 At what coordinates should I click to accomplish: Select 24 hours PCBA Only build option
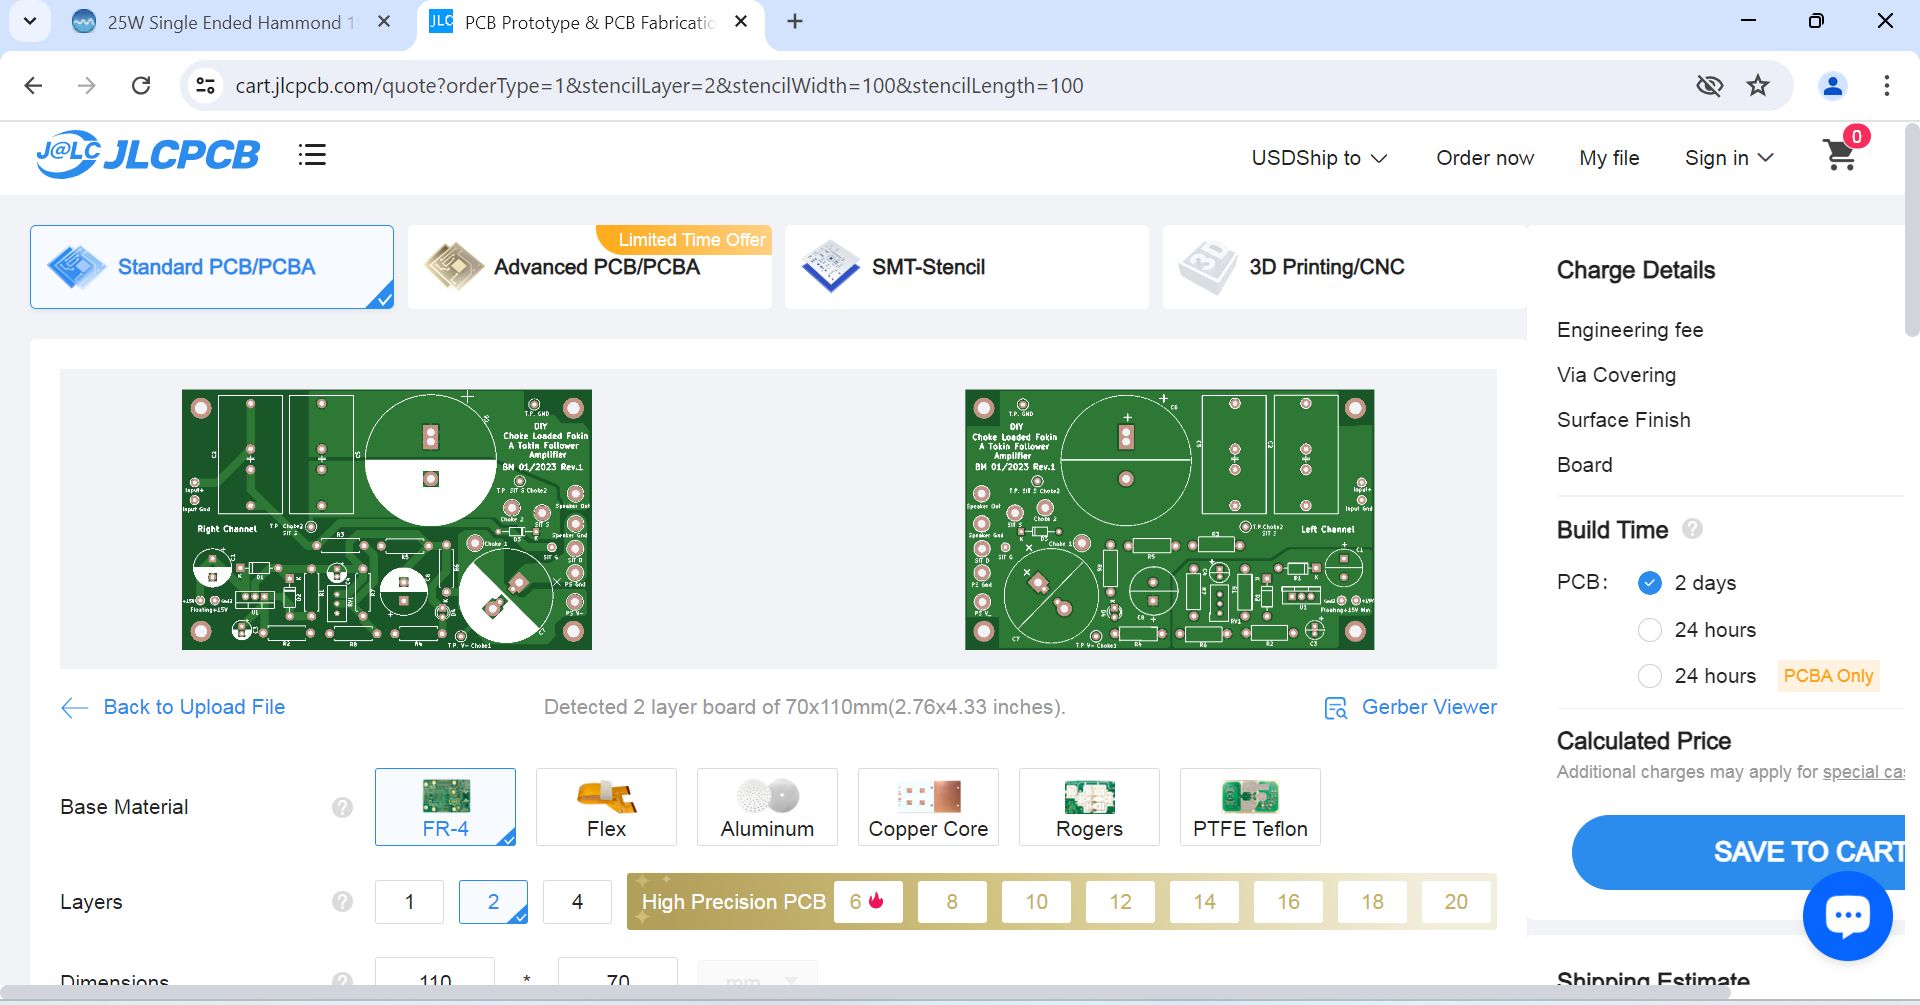1650,676
